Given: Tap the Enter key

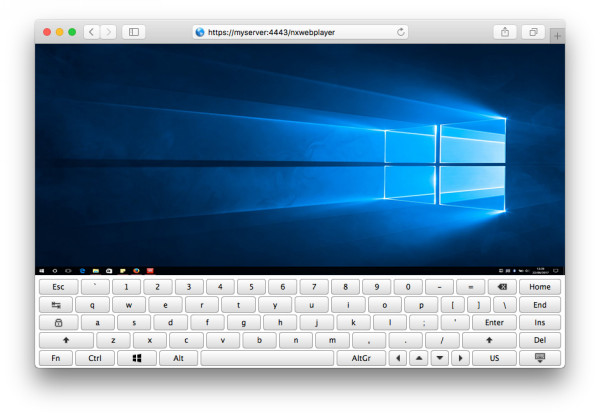Looking at the screenshot, I should [494, 323].
